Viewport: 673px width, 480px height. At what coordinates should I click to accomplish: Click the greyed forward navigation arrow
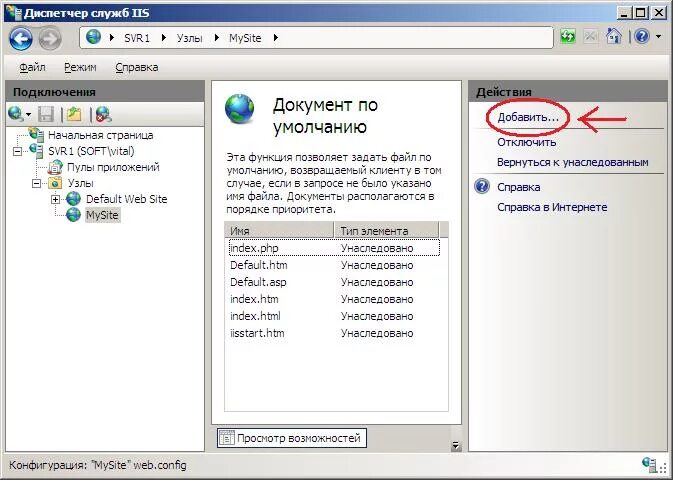50,39
